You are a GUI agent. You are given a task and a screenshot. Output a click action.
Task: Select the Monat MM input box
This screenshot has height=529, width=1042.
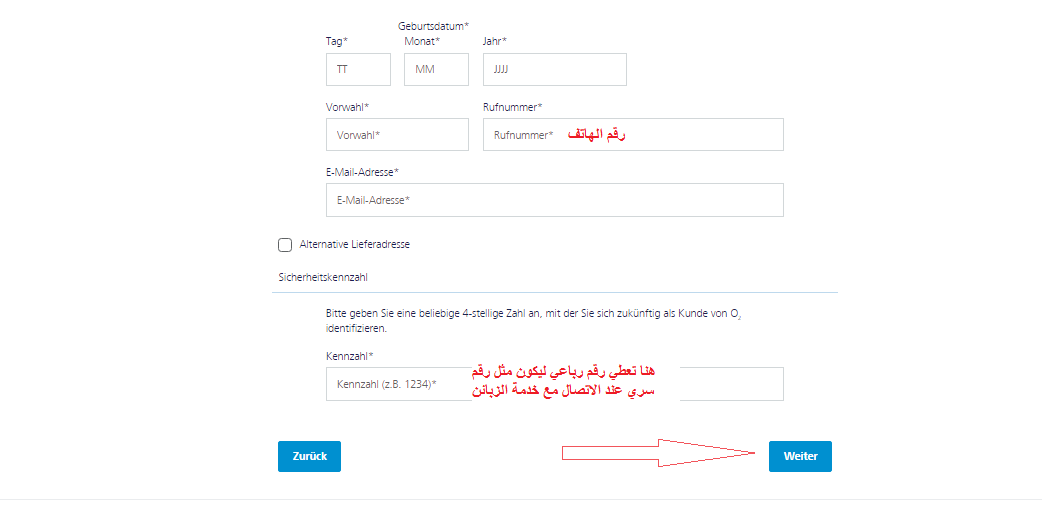[436, 69]
